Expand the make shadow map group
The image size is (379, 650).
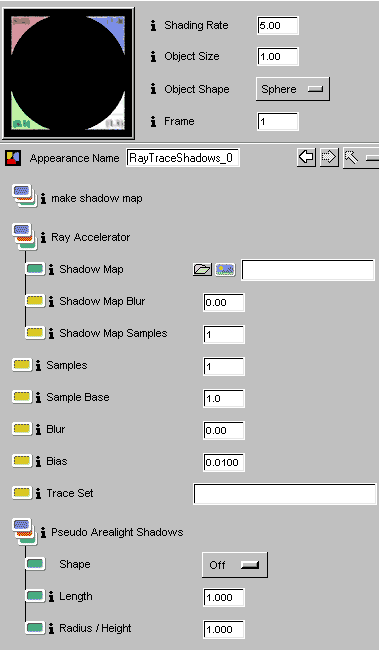point(24,196)
